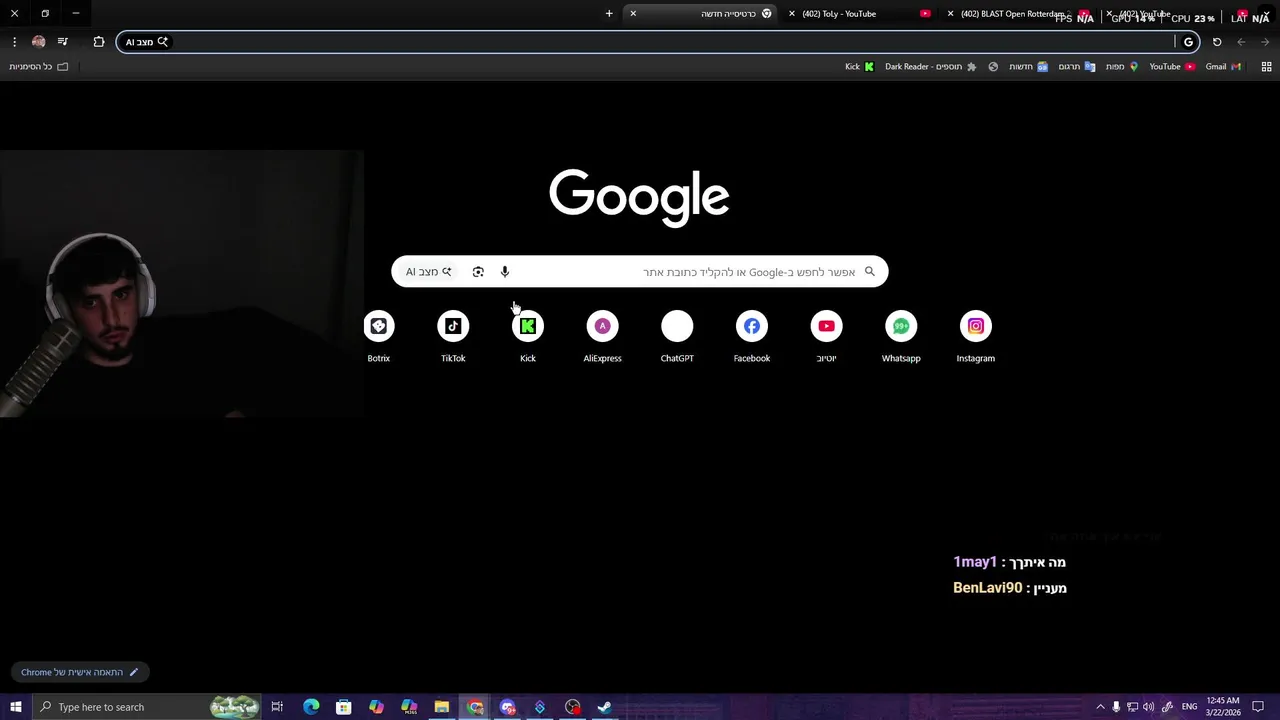Screen dimensions: 1280x720
Task: Show hidden system tray icons
Action: pos(1100,707)
